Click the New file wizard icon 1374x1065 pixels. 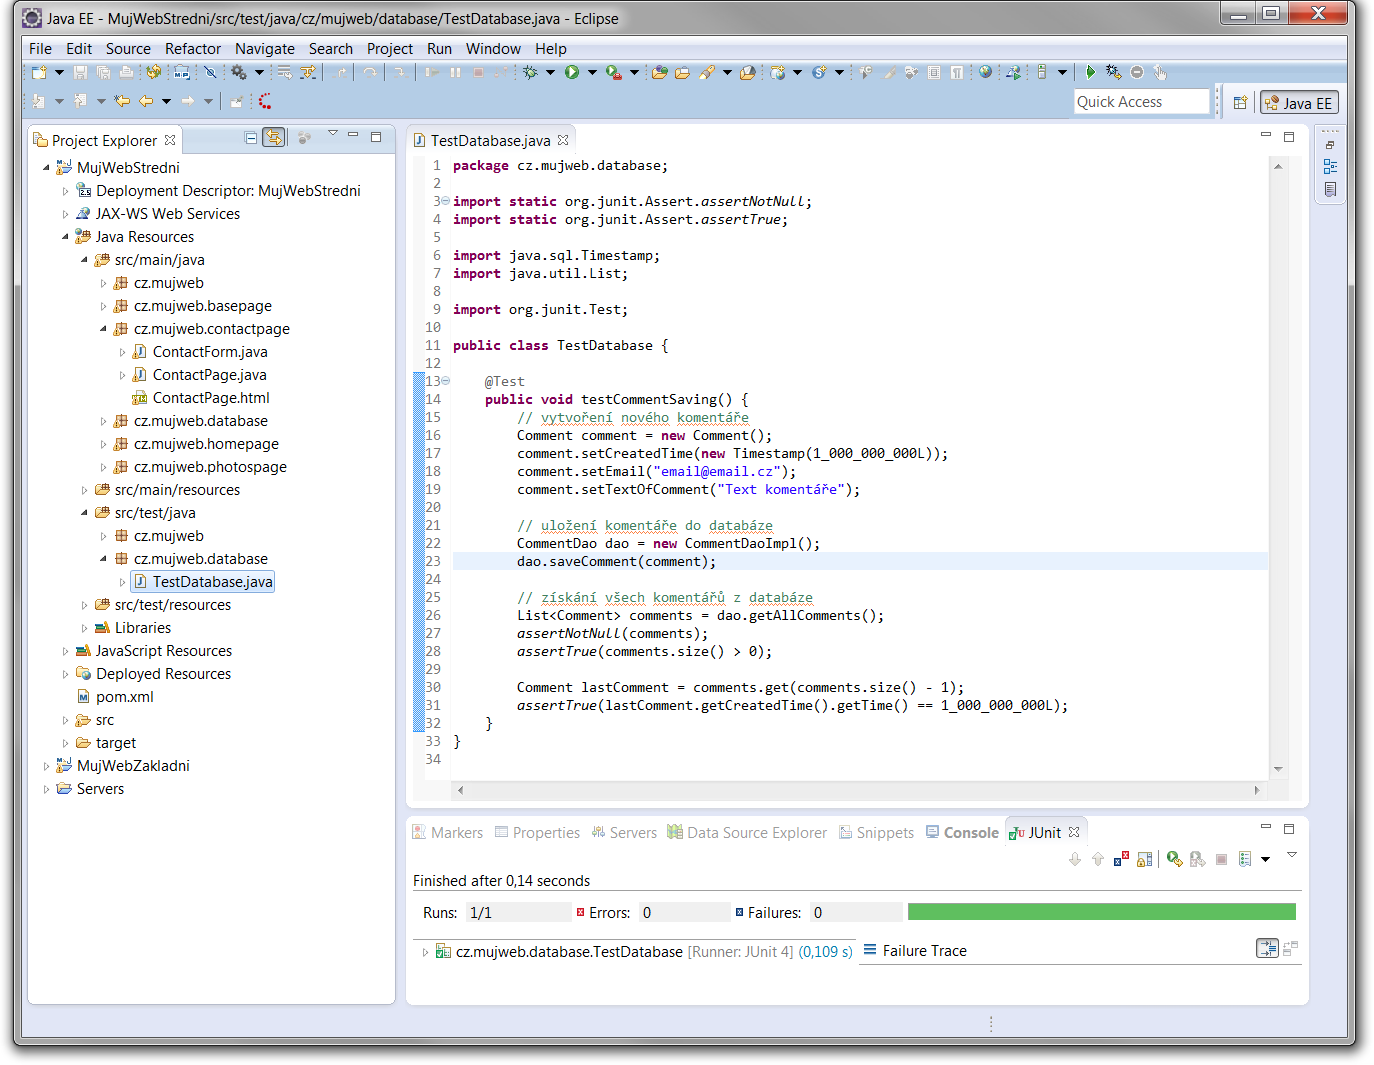tap(39, 72)
